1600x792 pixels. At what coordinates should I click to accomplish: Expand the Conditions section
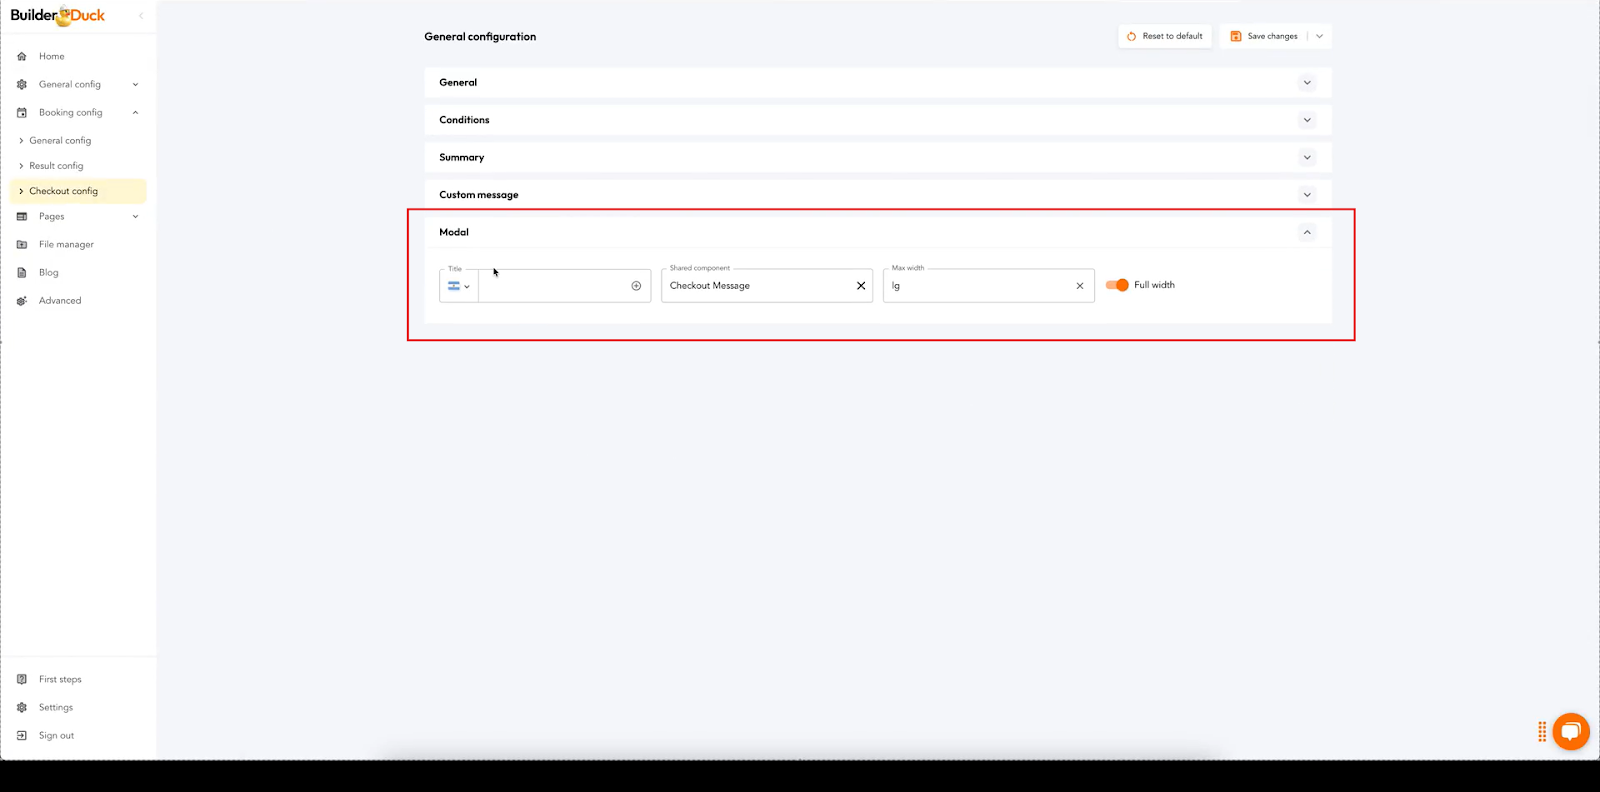click(x=1306, y=120)
